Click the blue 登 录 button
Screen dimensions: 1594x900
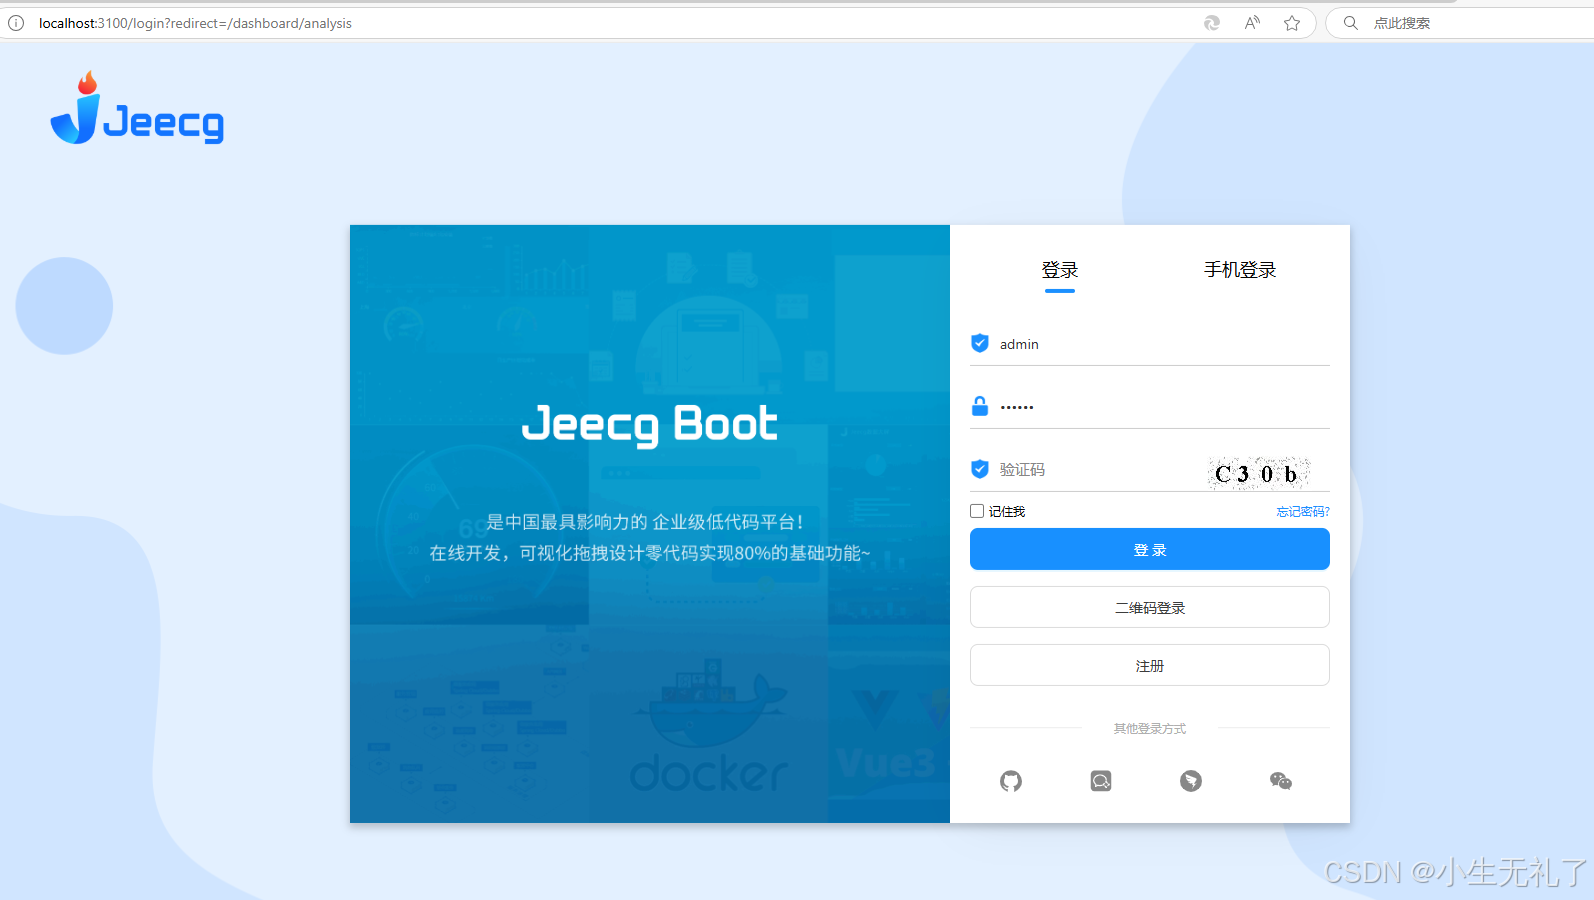point(1150,549)
